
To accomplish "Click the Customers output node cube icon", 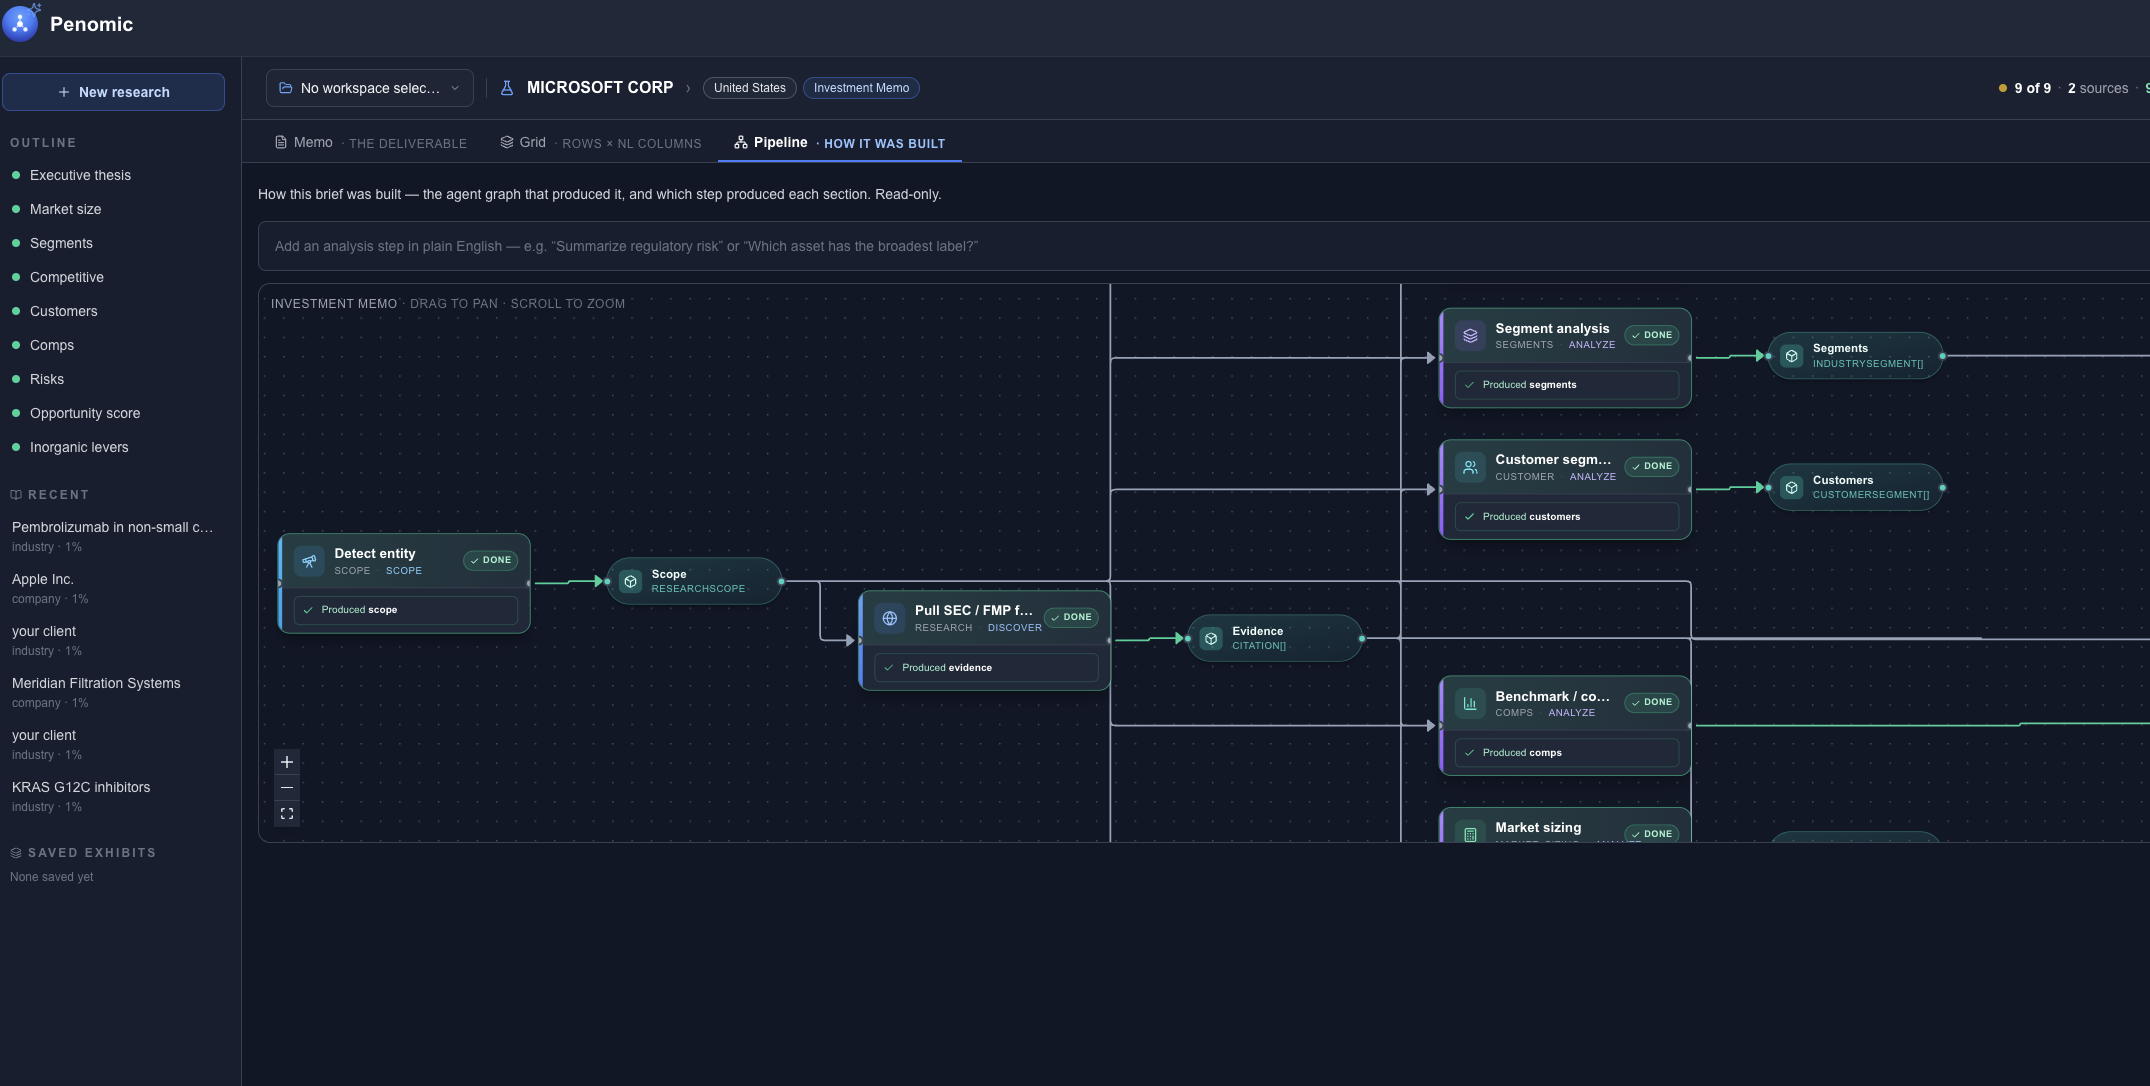I will pyautogui.click(x=1792, y=487).
